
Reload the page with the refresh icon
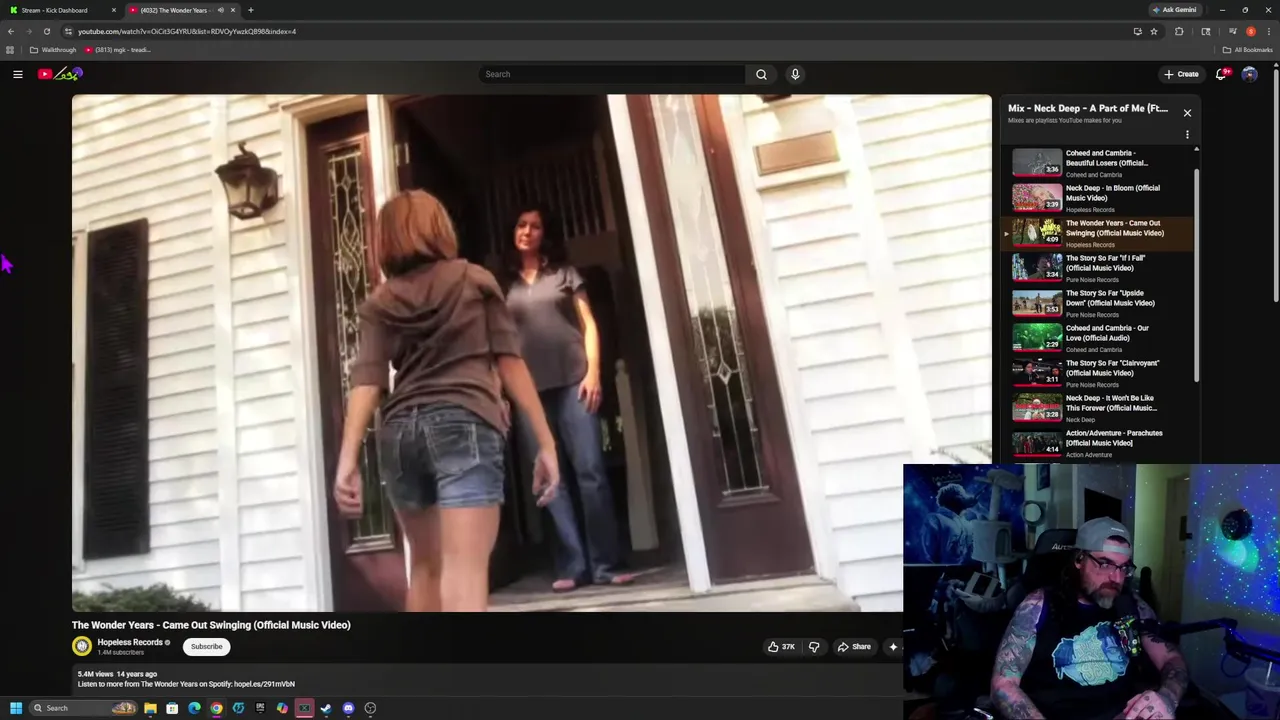(x=46, y=31)
